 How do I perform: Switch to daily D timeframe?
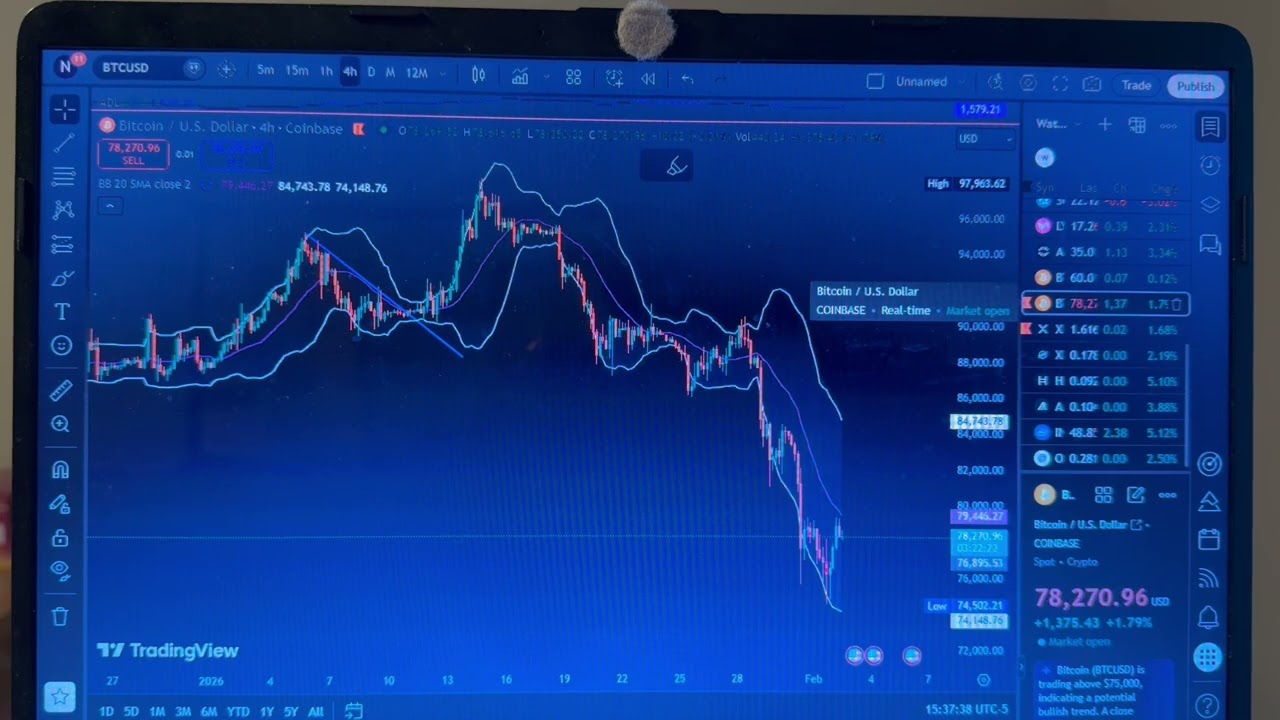click(x=371, y=72)
